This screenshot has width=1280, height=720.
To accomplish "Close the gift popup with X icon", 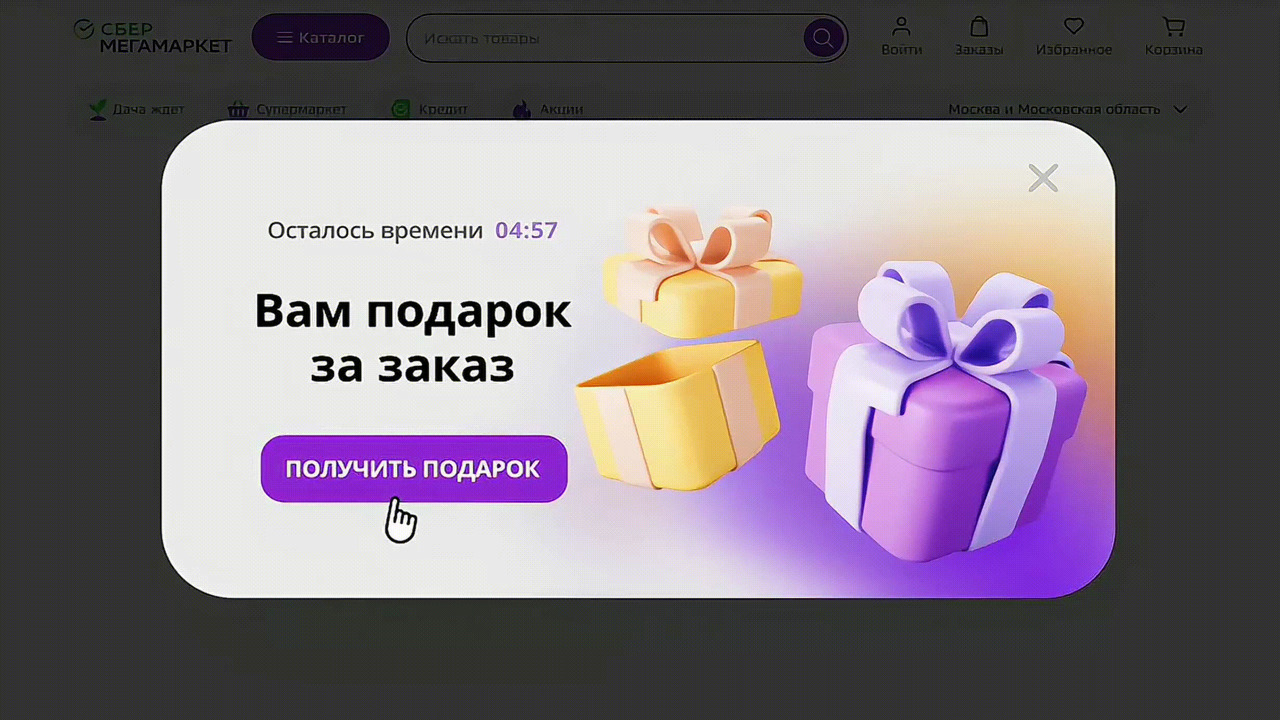I will (1043, 178).
